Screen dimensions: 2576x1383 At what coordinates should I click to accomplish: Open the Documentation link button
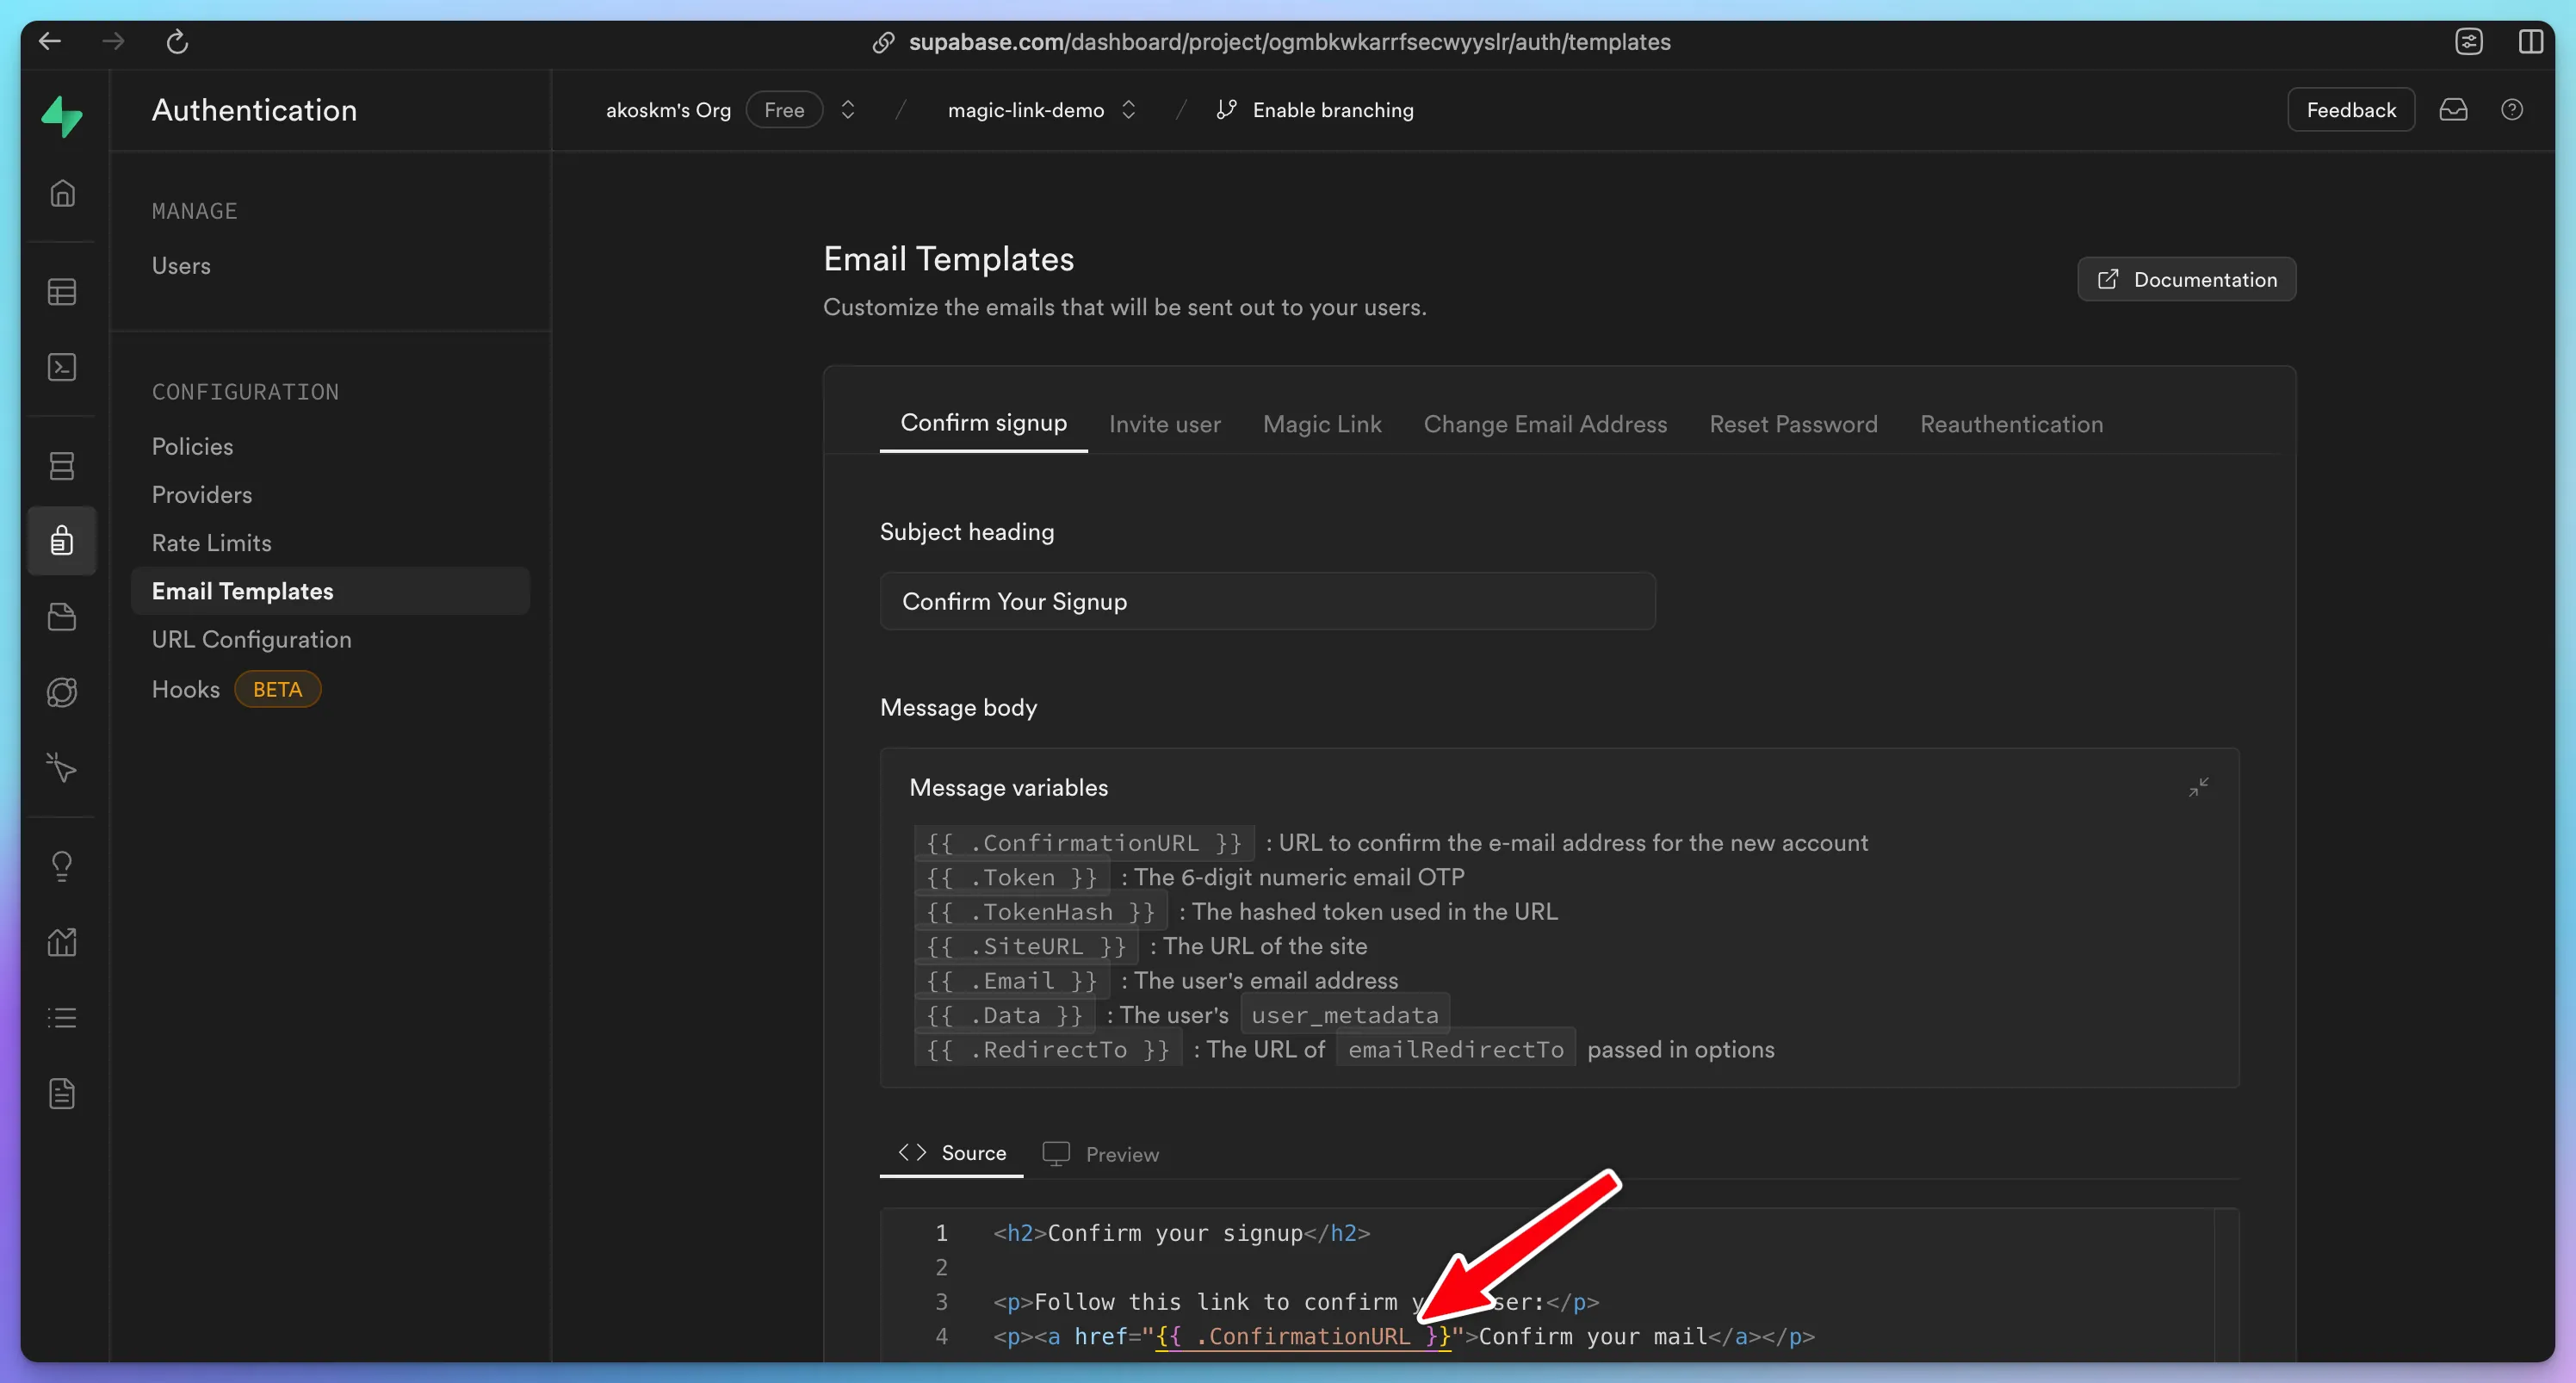coord(2186,279)
